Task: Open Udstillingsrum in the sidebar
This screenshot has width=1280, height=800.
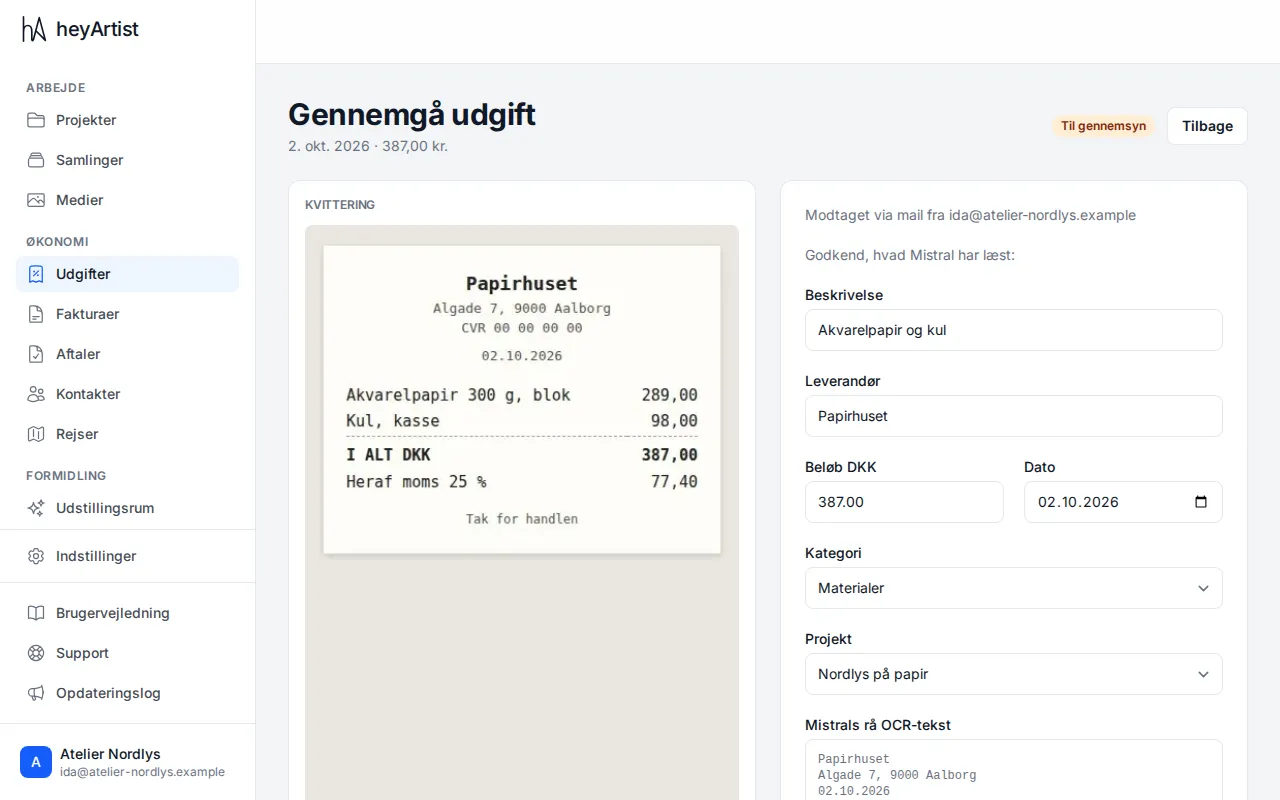Action: (x=127, y=508)
